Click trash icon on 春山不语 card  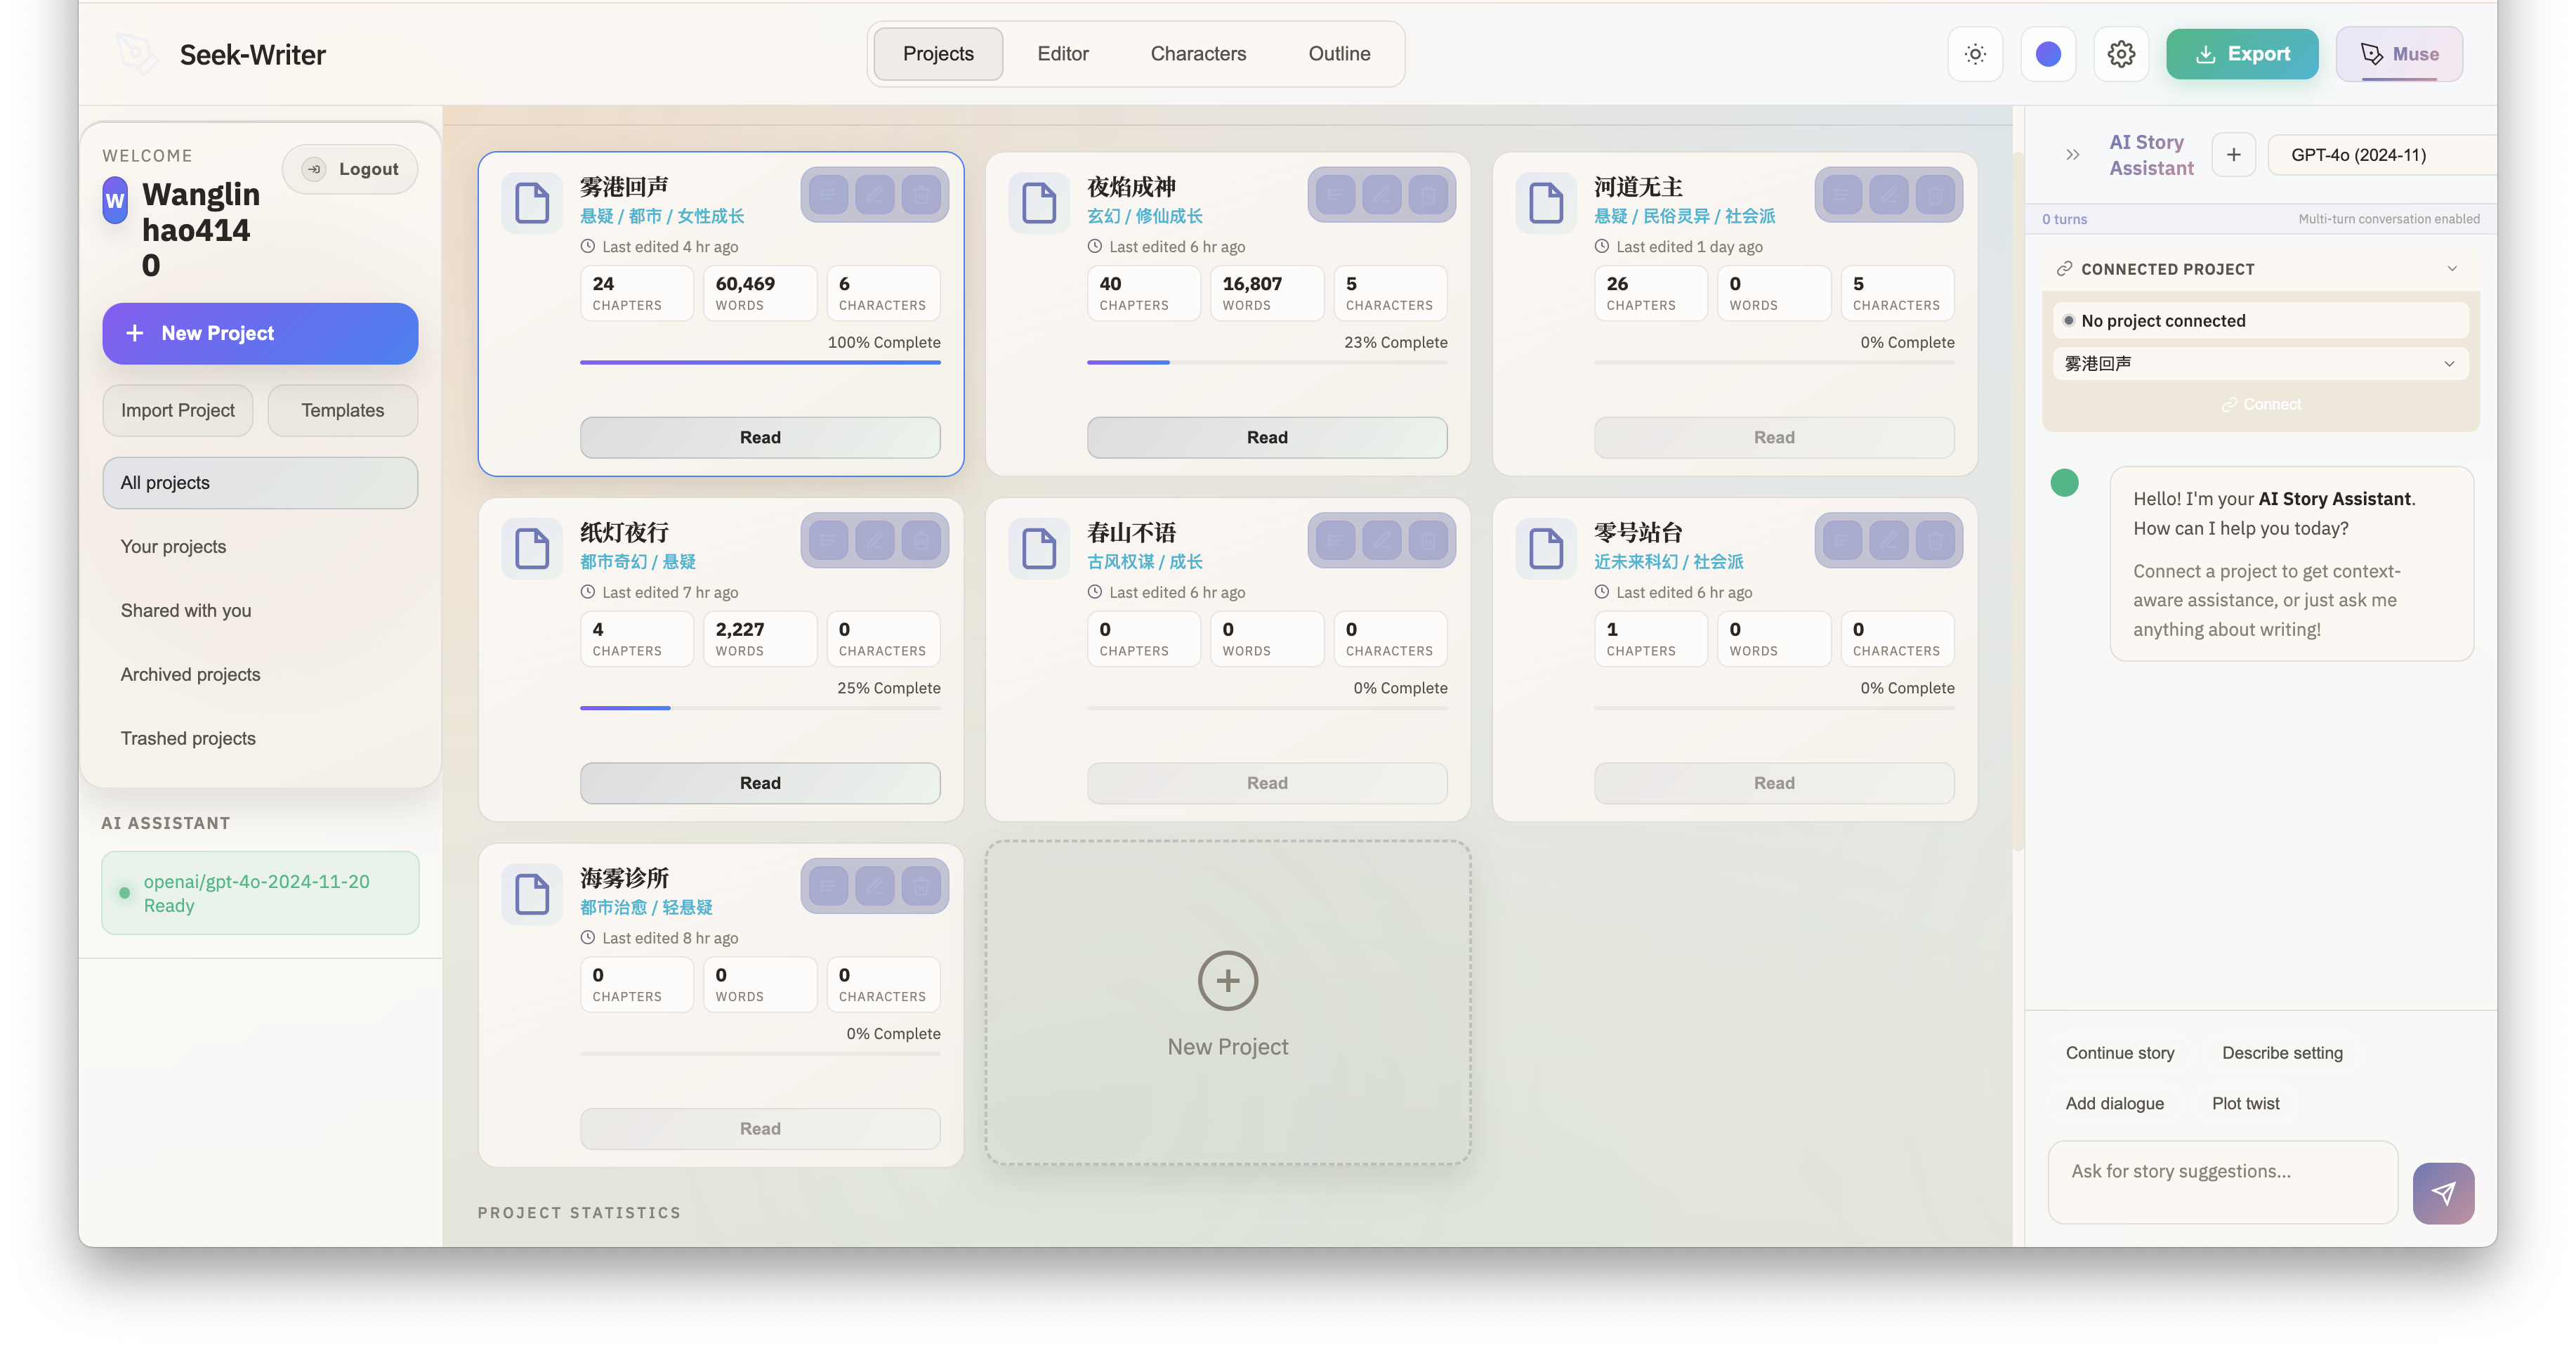pyautogui.click(x=1428, y=541)
